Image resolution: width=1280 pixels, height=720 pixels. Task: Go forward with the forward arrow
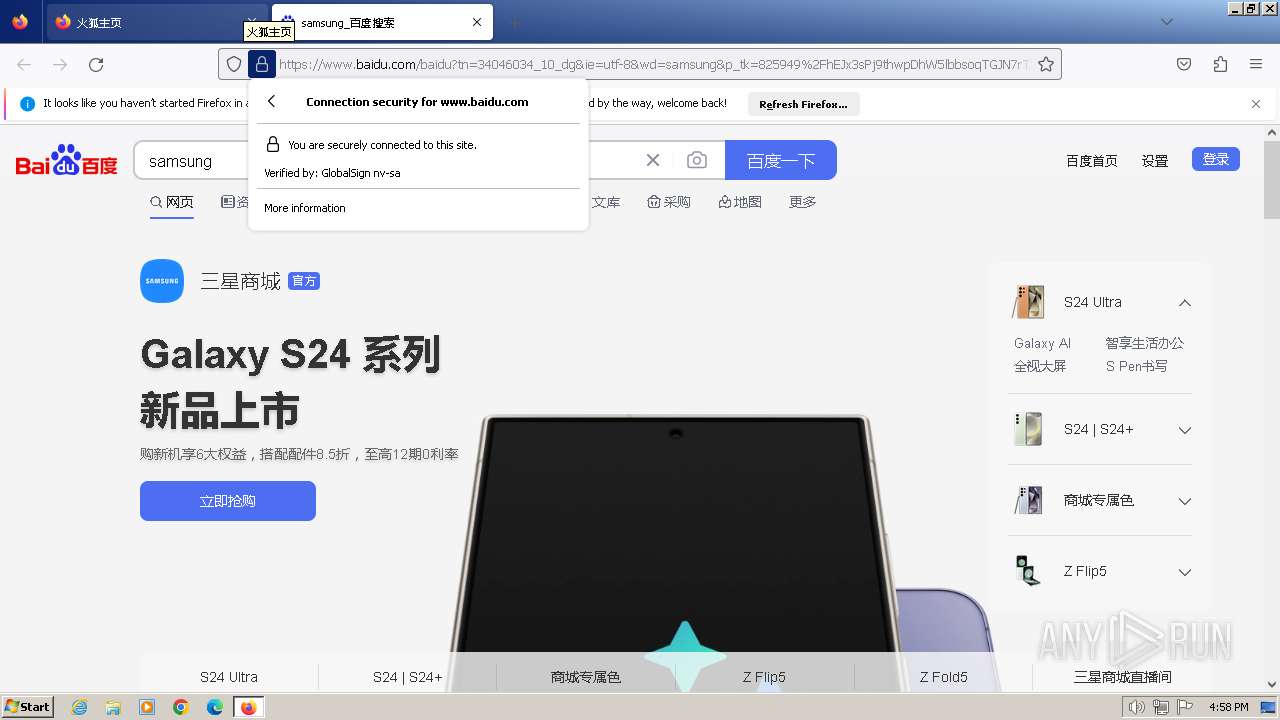click(x=60, y=64)
